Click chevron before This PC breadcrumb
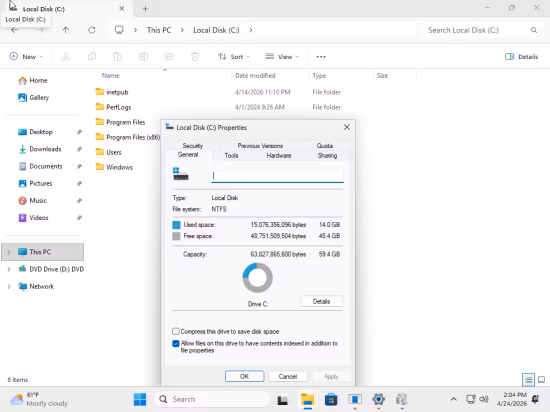This screenshot has height=412, width=550. [135, 30]
